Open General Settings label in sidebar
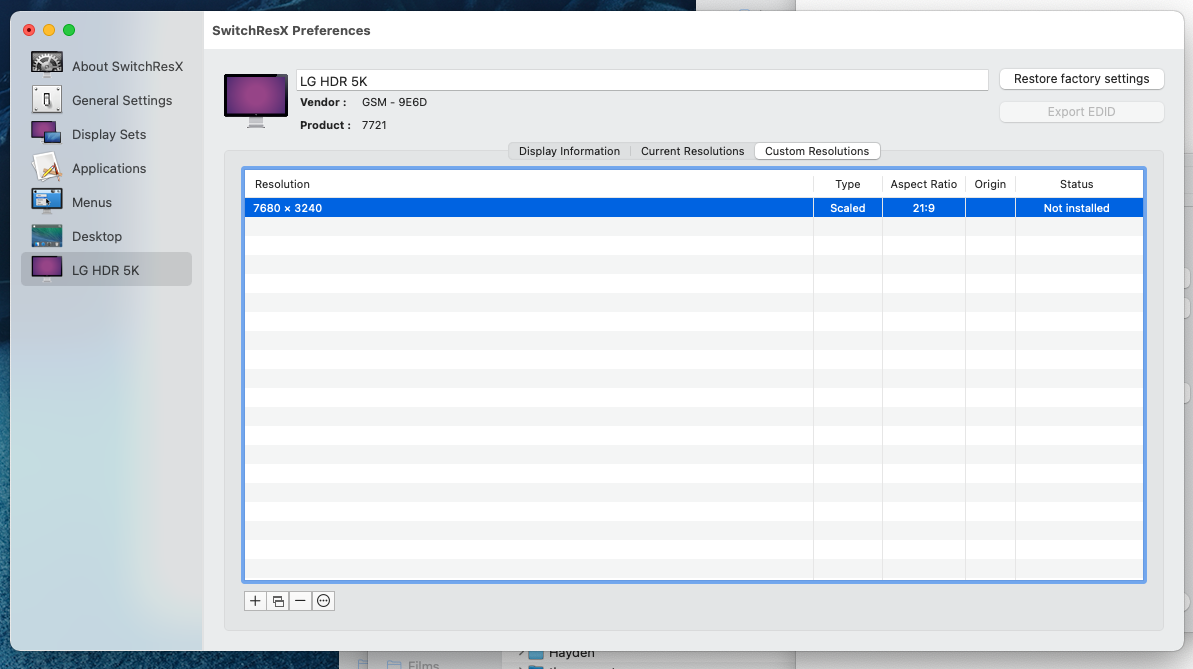The height and width of the screenshot is (669, 1193). click(x=122, y=100)
